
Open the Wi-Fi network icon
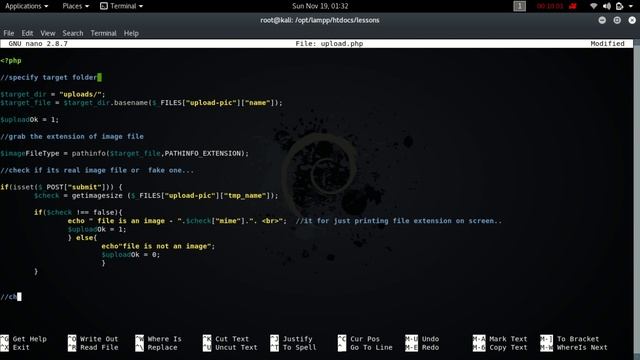tap(593, 6)
